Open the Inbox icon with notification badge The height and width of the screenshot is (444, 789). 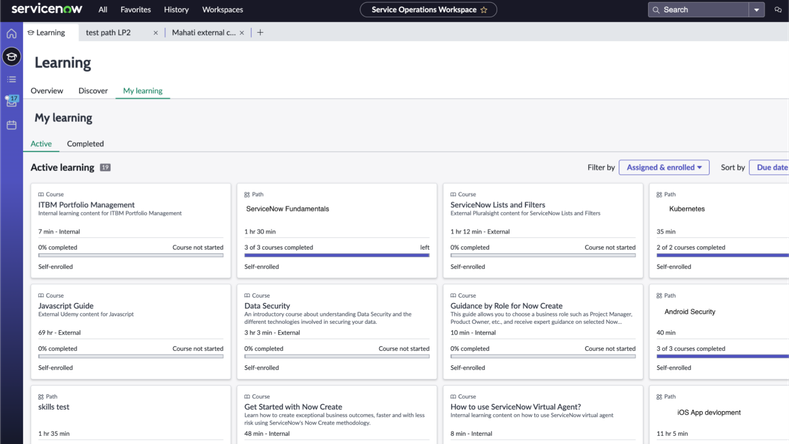pyautogui.click(x=12, y=101)
